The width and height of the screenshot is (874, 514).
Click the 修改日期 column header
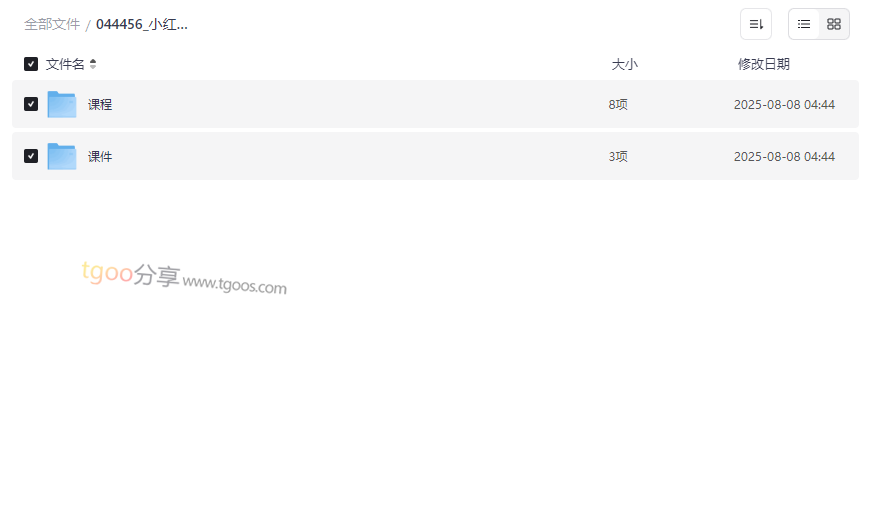[764, 64]
